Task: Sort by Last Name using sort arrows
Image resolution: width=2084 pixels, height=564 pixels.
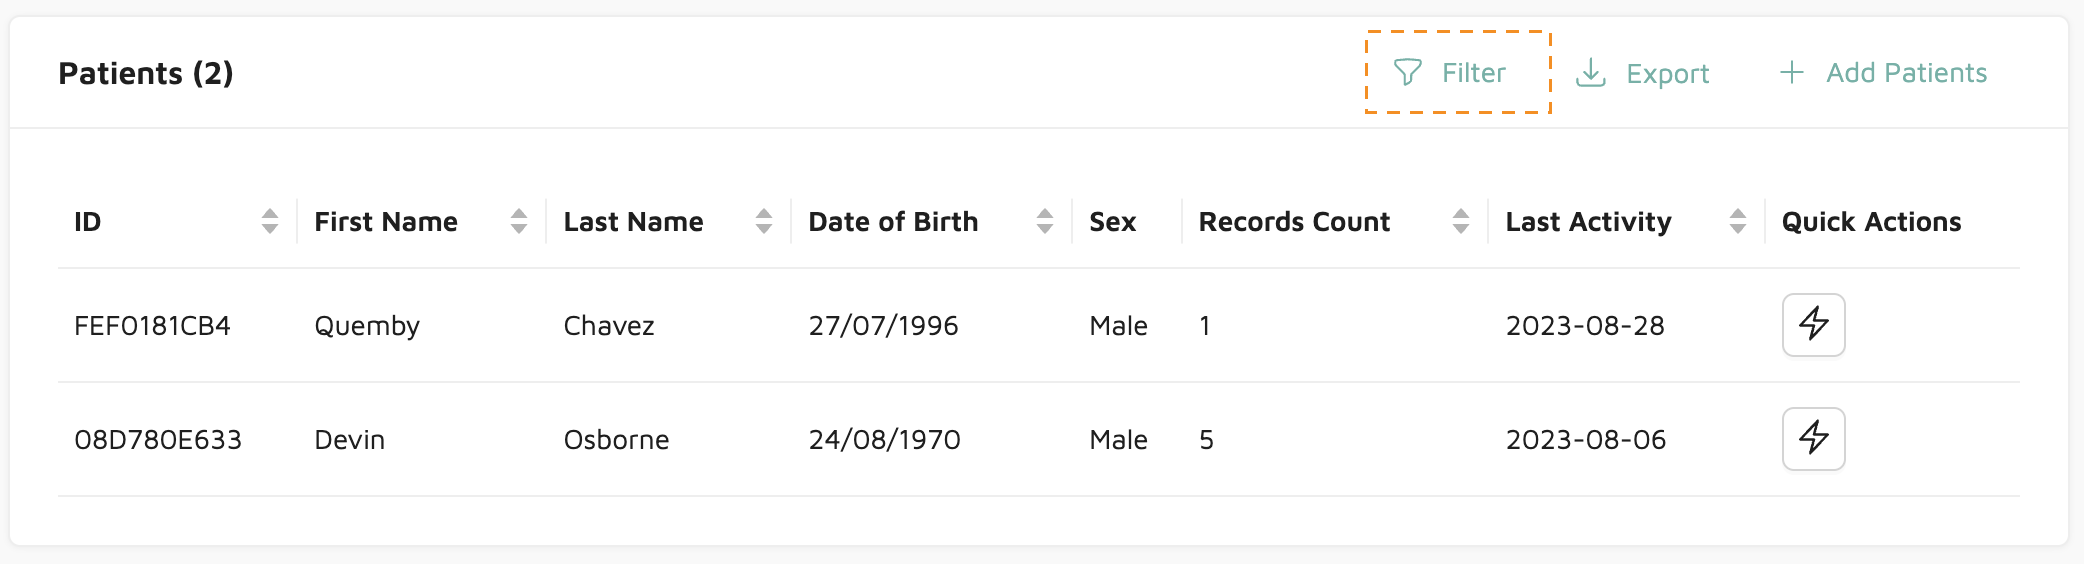Action: (x=764, y=221)
